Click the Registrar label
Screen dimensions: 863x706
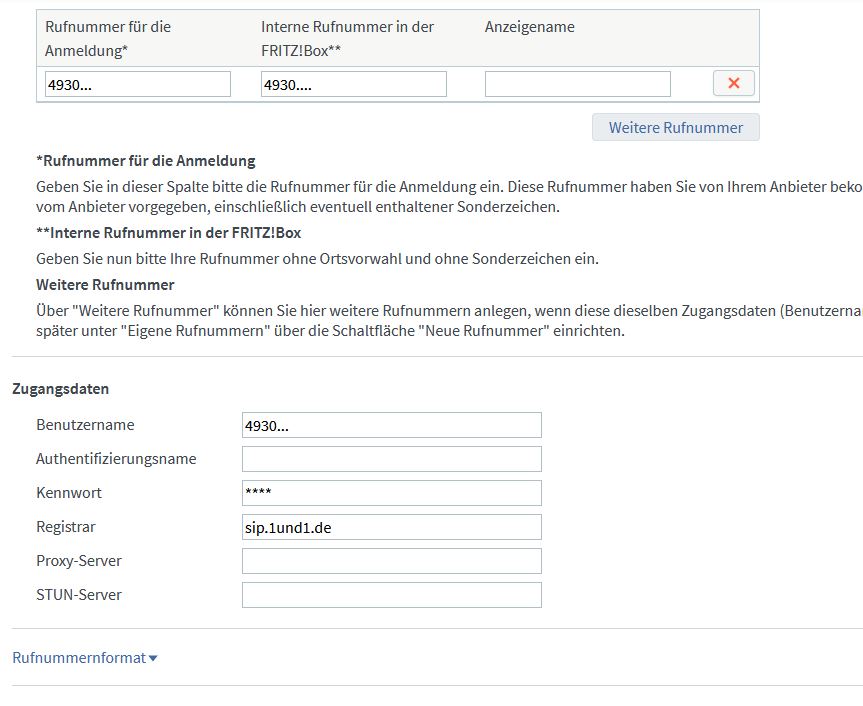pyautogui.click(x=66, y=527)
